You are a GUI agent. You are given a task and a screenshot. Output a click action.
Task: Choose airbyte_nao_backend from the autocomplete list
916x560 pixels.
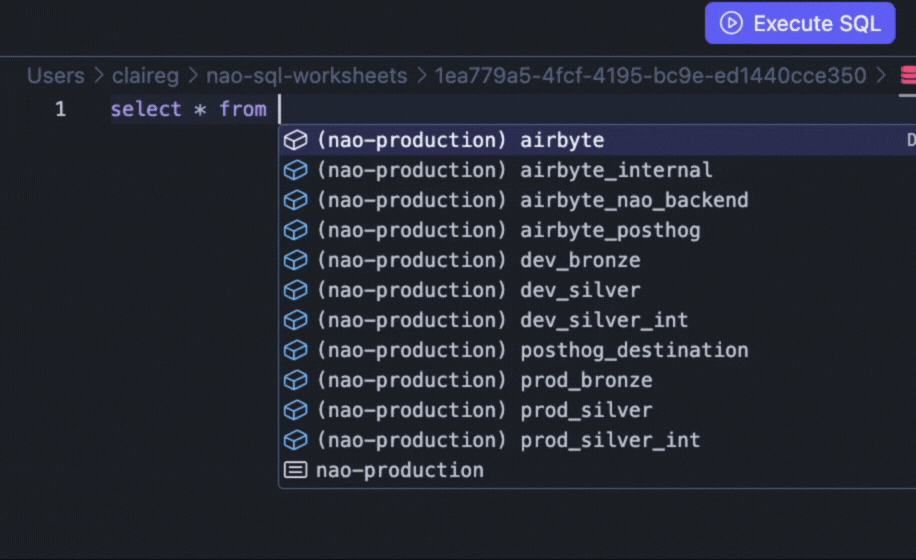[634, 200]
